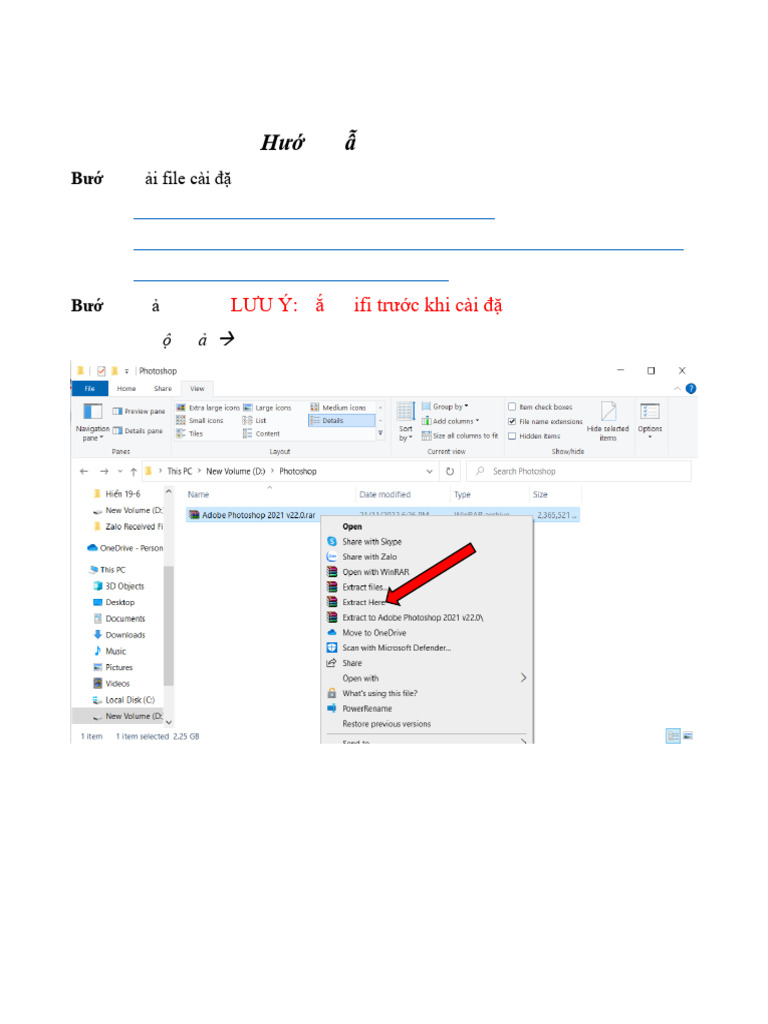Select Adobe Photoshop 2021 v22.0.rar file
The image size is (768, 1024).
[x=259, y=515]
